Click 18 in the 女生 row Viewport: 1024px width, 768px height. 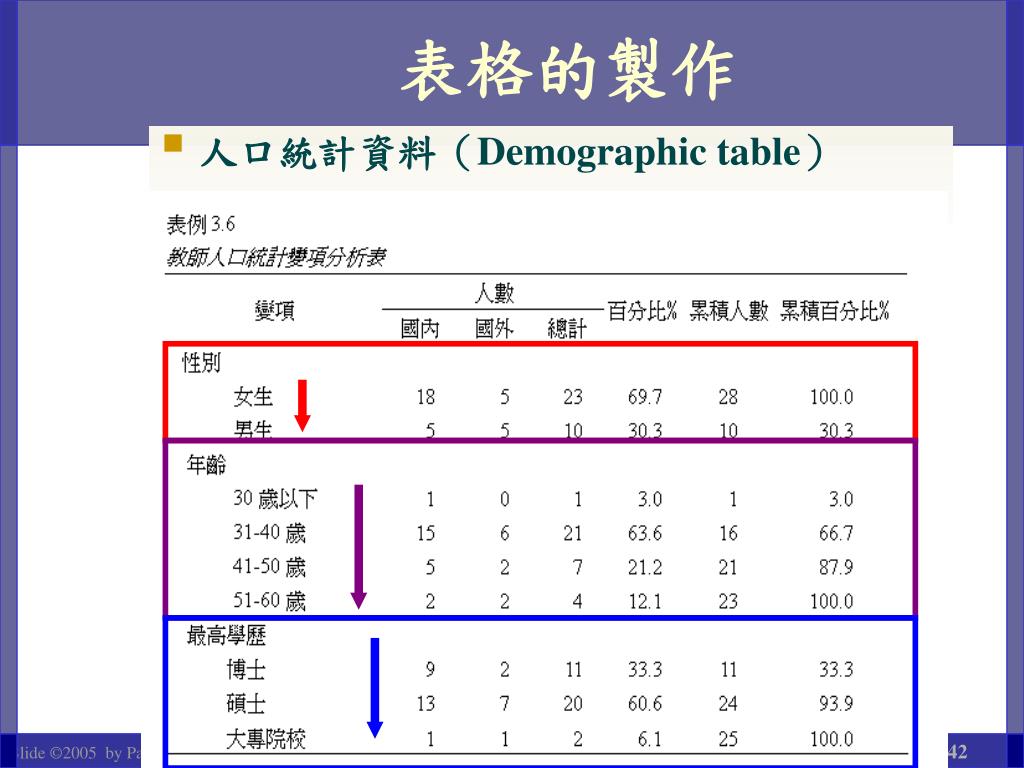point(426,397)
